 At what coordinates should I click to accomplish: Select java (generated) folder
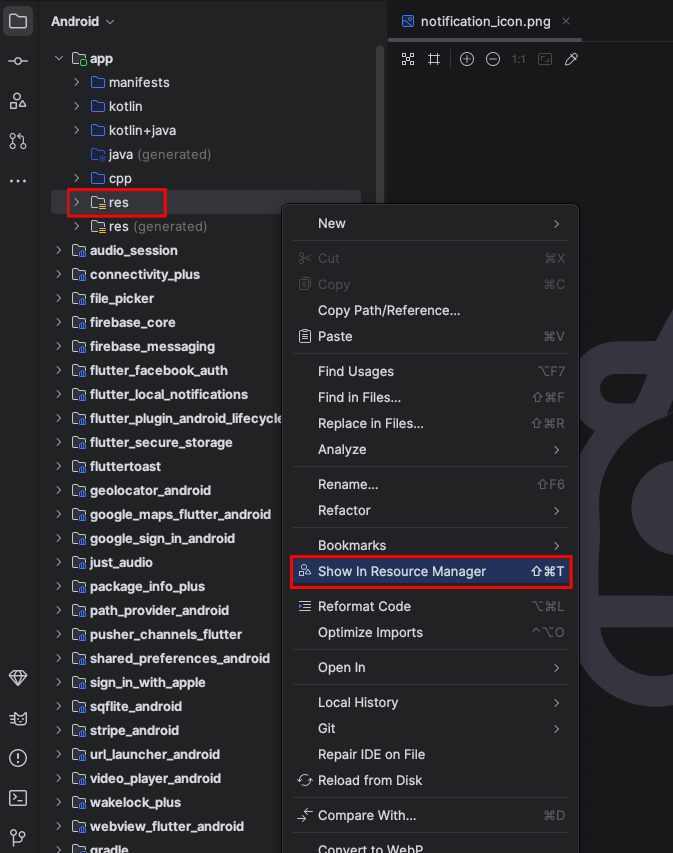pyautogui.click(x=151, y=154)
